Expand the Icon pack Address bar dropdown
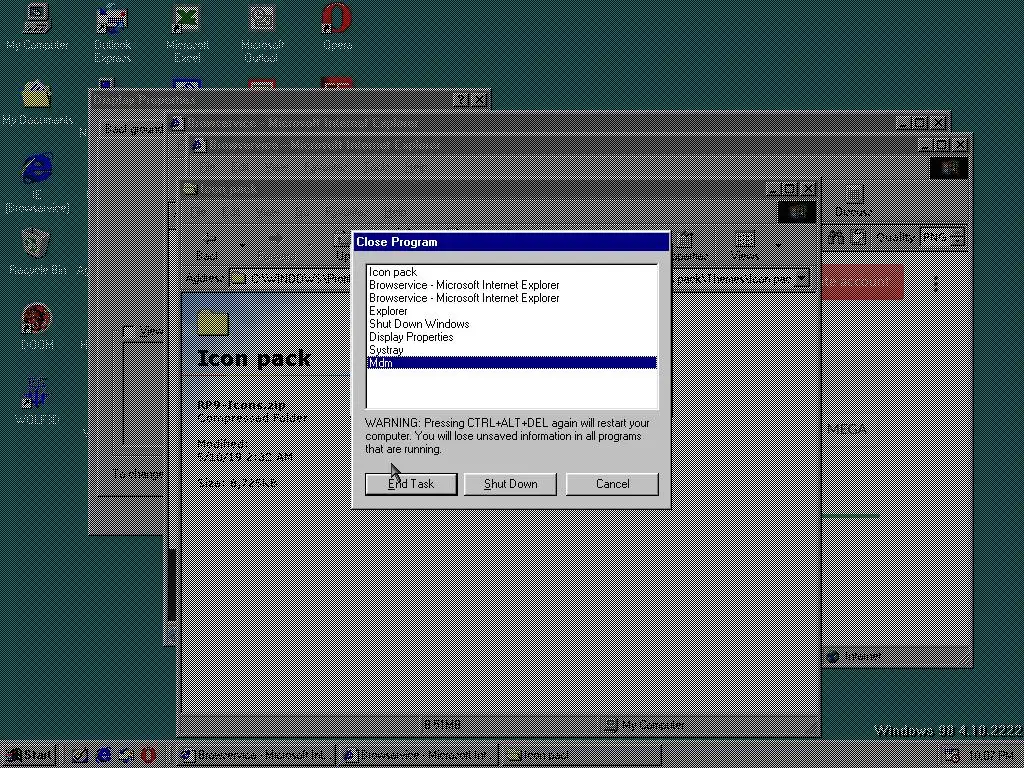The width and height of the screenshot is (1024, 768). 802,279
